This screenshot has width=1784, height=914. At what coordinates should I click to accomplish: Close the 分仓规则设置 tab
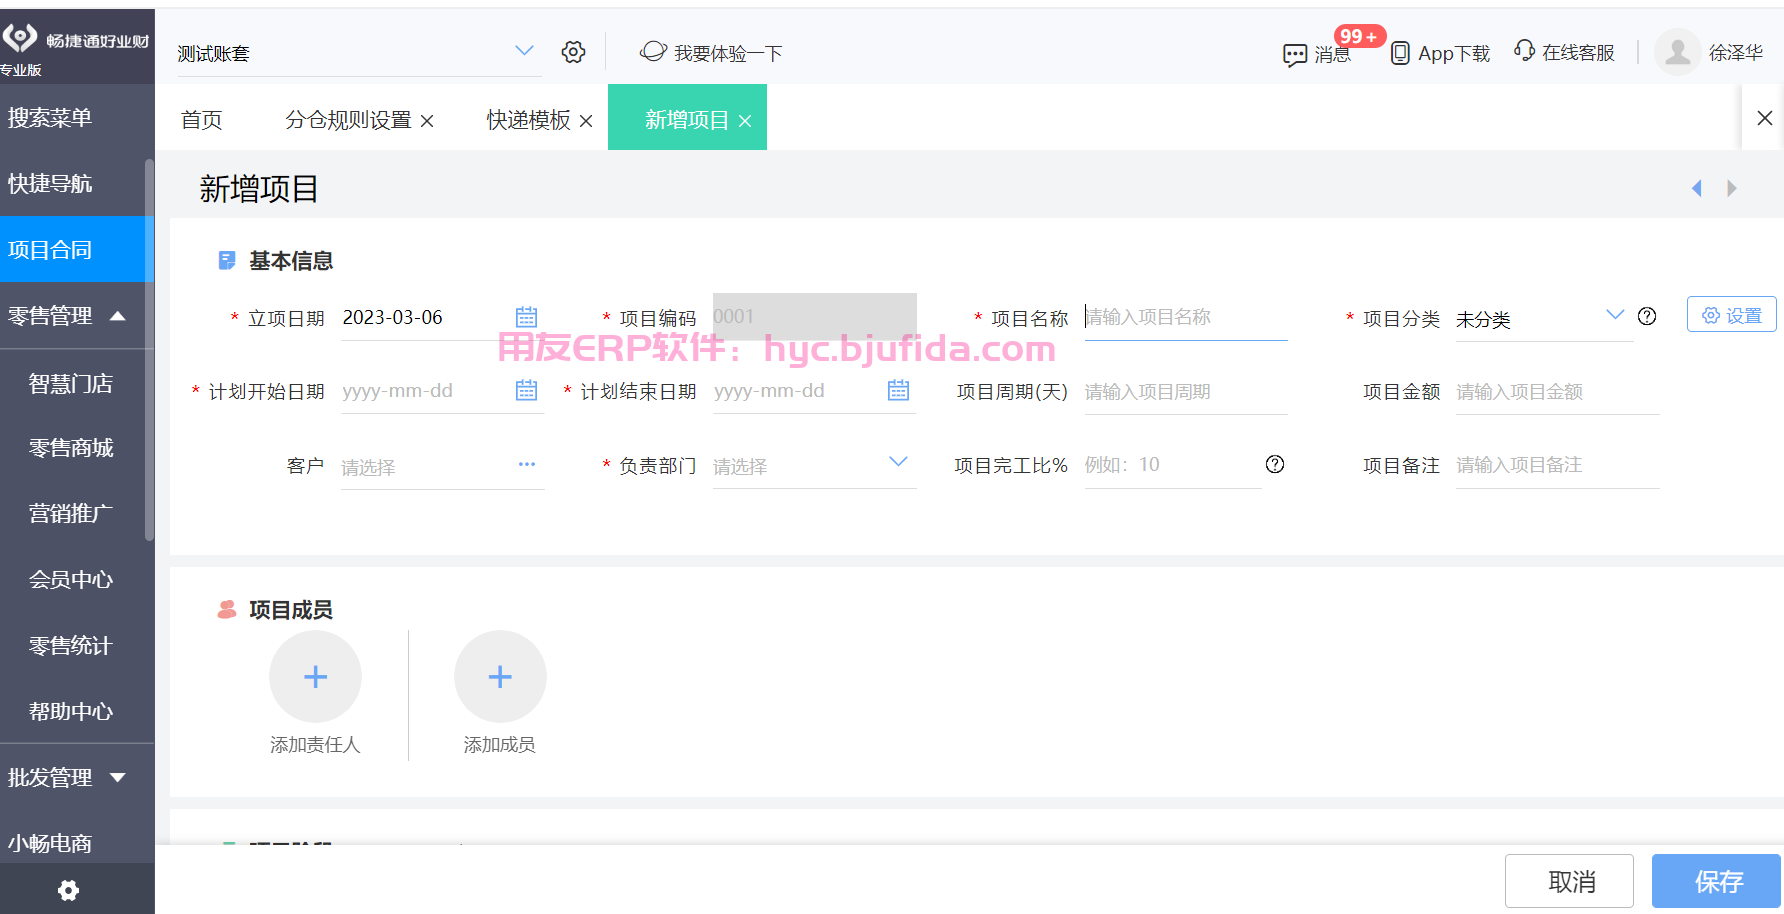tap(427, 121)
